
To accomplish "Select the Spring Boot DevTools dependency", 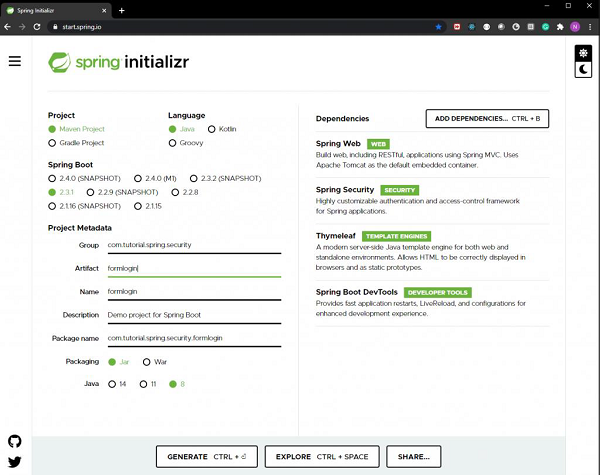I will pyautogui.click(x=432, y=303).
